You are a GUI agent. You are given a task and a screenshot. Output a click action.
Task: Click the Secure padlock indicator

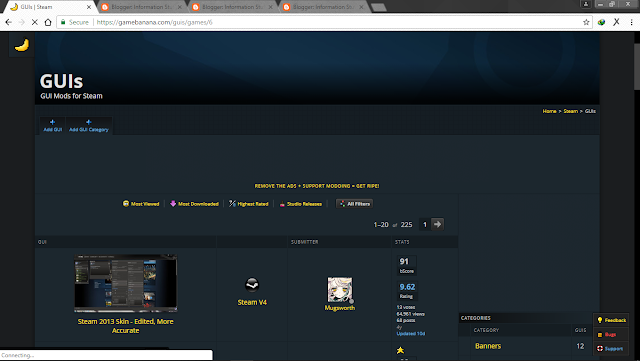pyautogui.click(x=75, y=22)
